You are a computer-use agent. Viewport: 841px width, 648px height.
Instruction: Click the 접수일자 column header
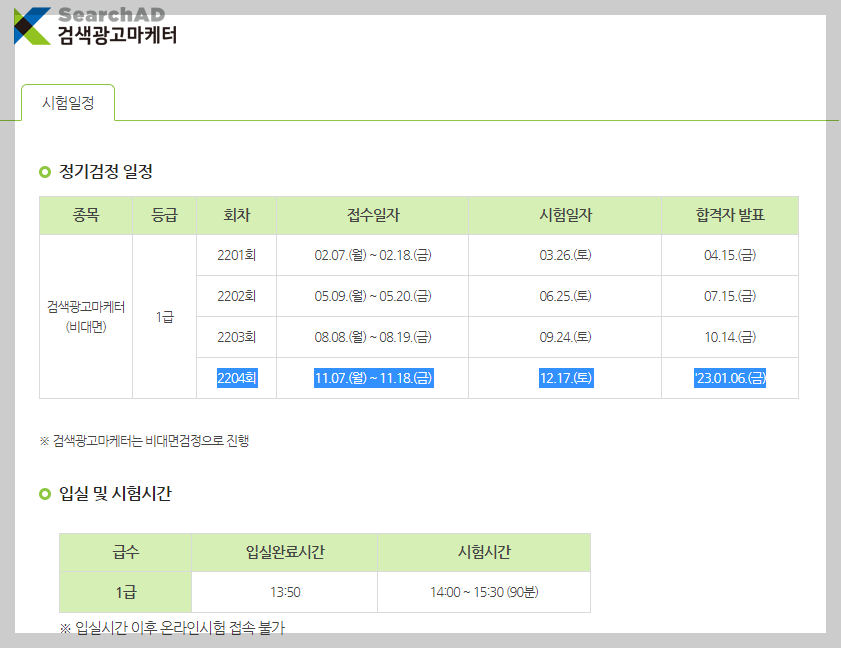(x=373, y=215)
